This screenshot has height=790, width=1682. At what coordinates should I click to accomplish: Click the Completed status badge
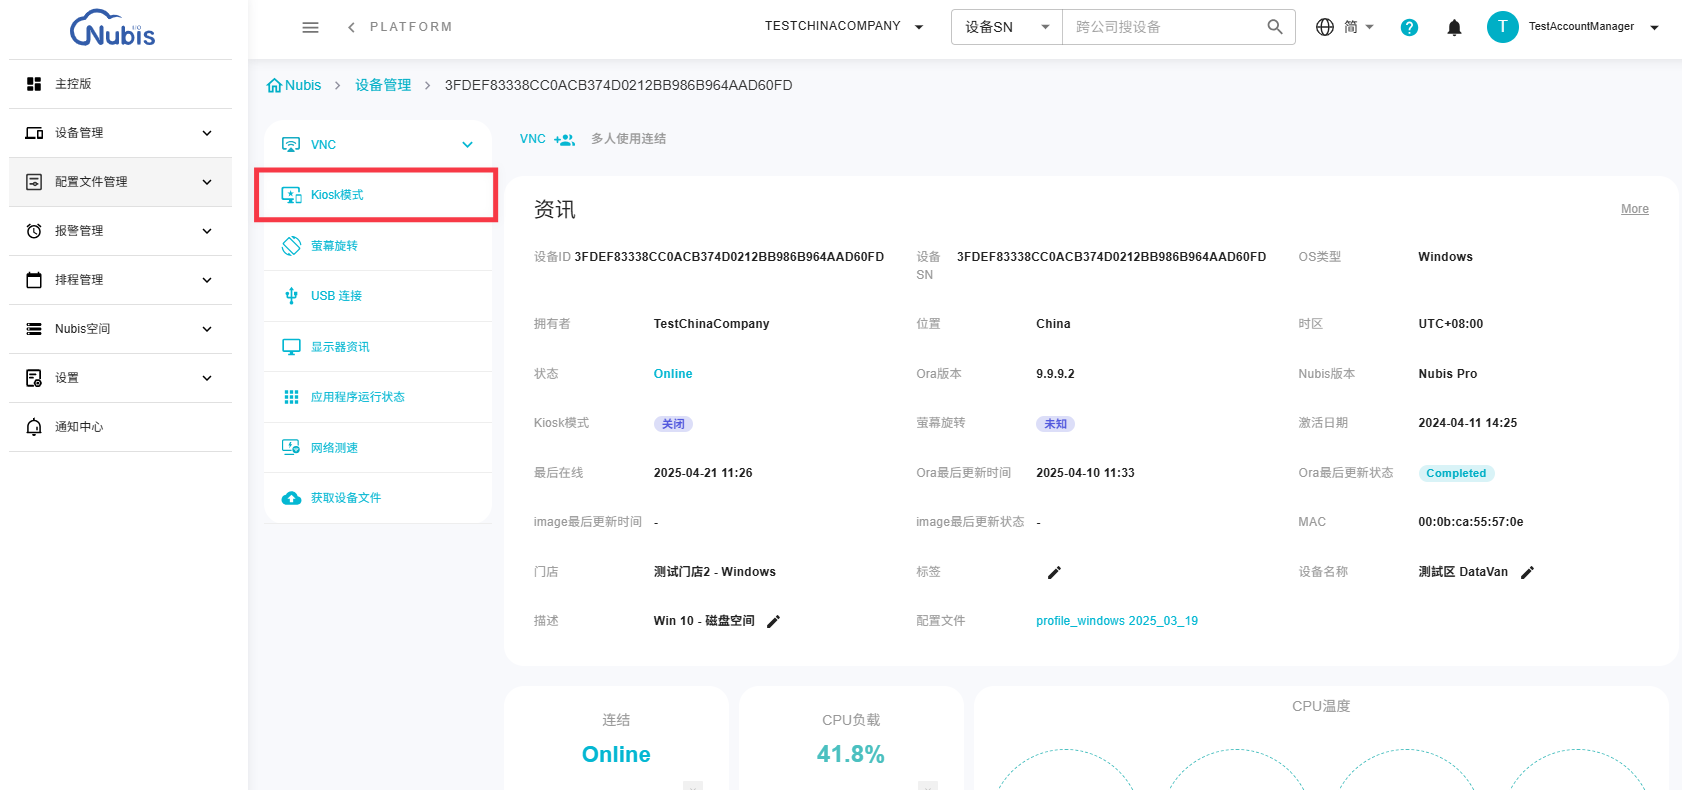(1456, 474)
